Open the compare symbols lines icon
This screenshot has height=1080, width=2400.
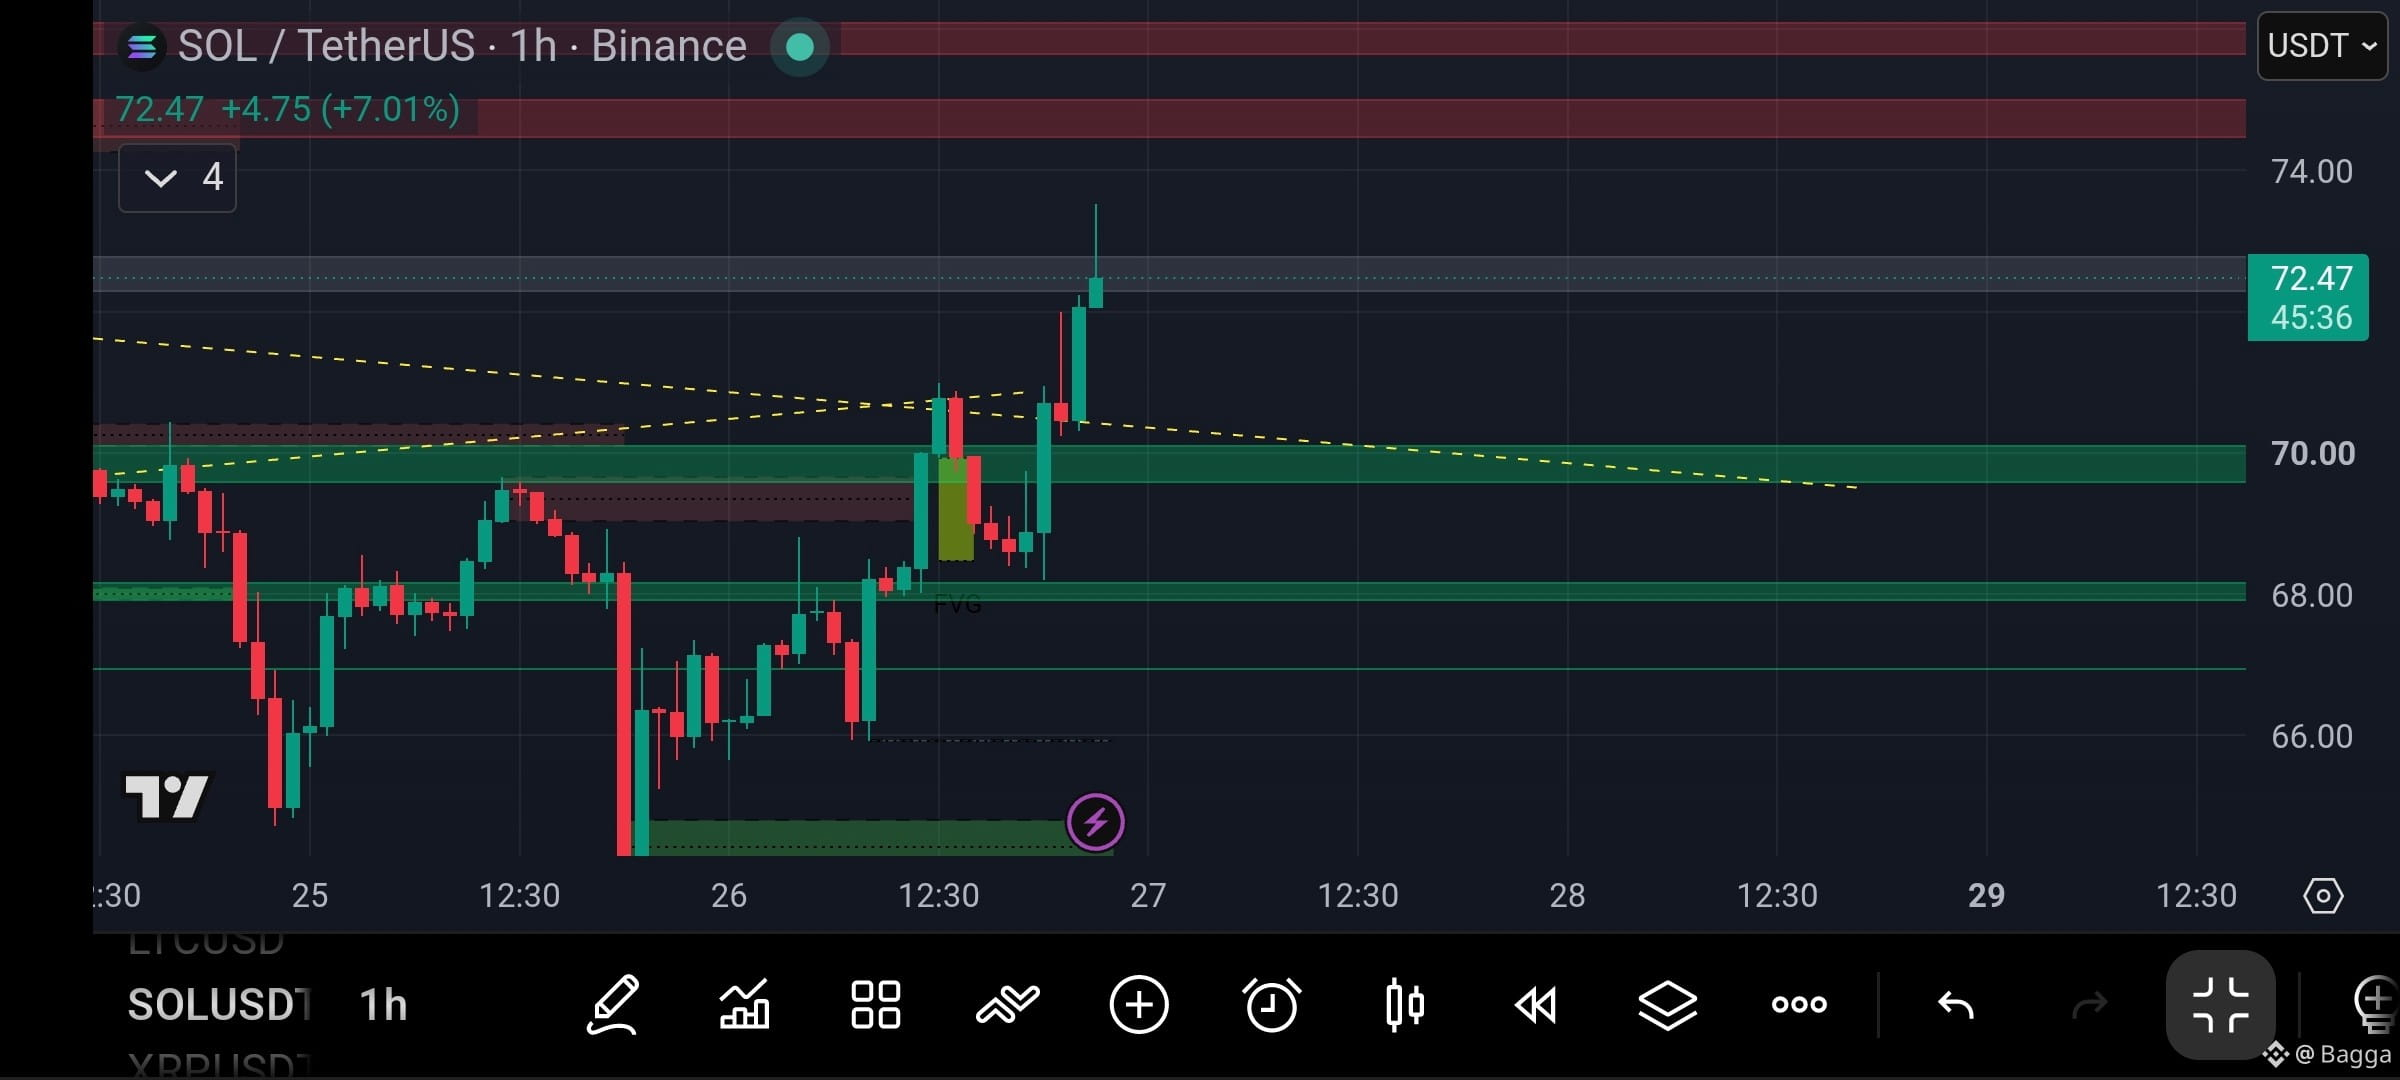coord(1007,1004)
